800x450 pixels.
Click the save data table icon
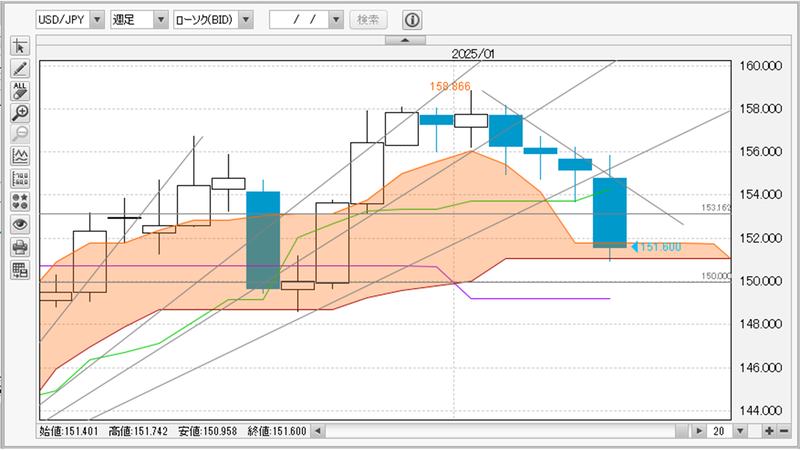coord(20,270)
